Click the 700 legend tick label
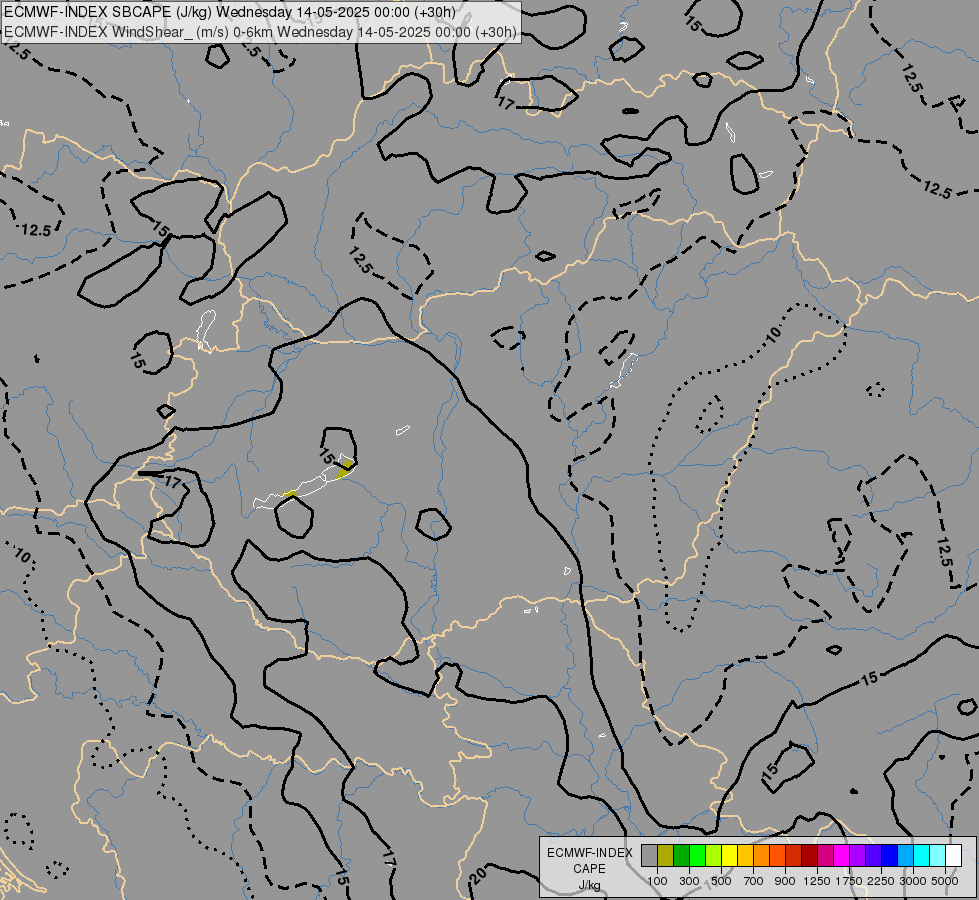The image size is (979, 900). [754, 881]
